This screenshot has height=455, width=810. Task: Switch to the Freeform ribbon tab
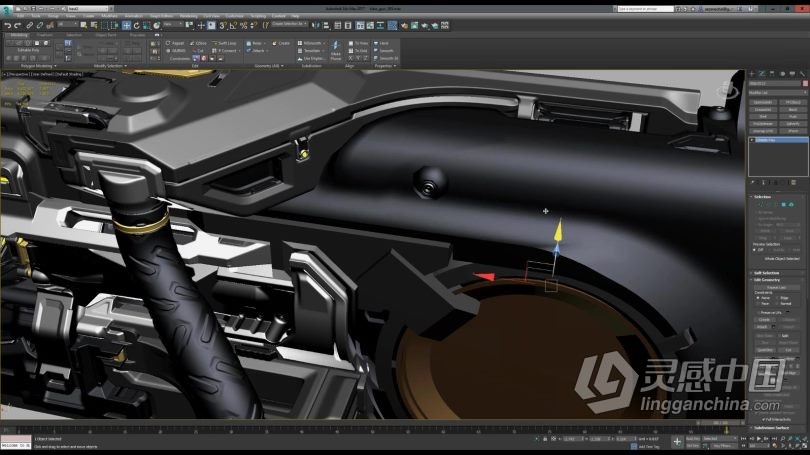(44, 35)
